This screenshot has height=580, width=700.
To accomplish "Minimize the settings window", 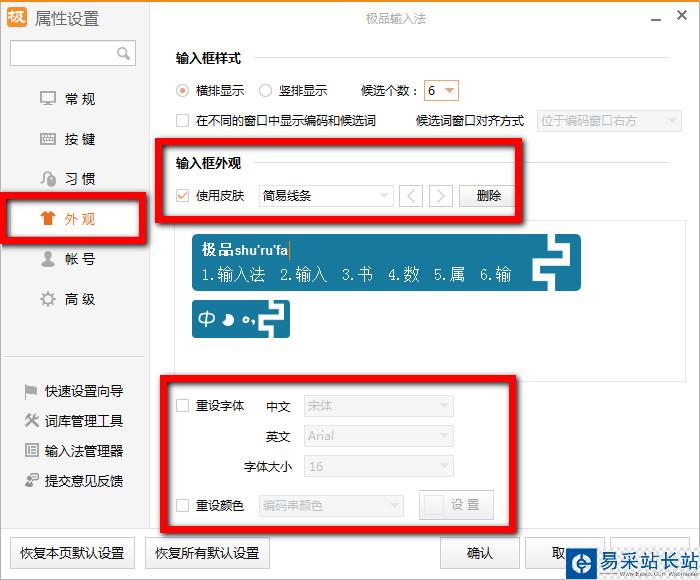I will 656,19.
